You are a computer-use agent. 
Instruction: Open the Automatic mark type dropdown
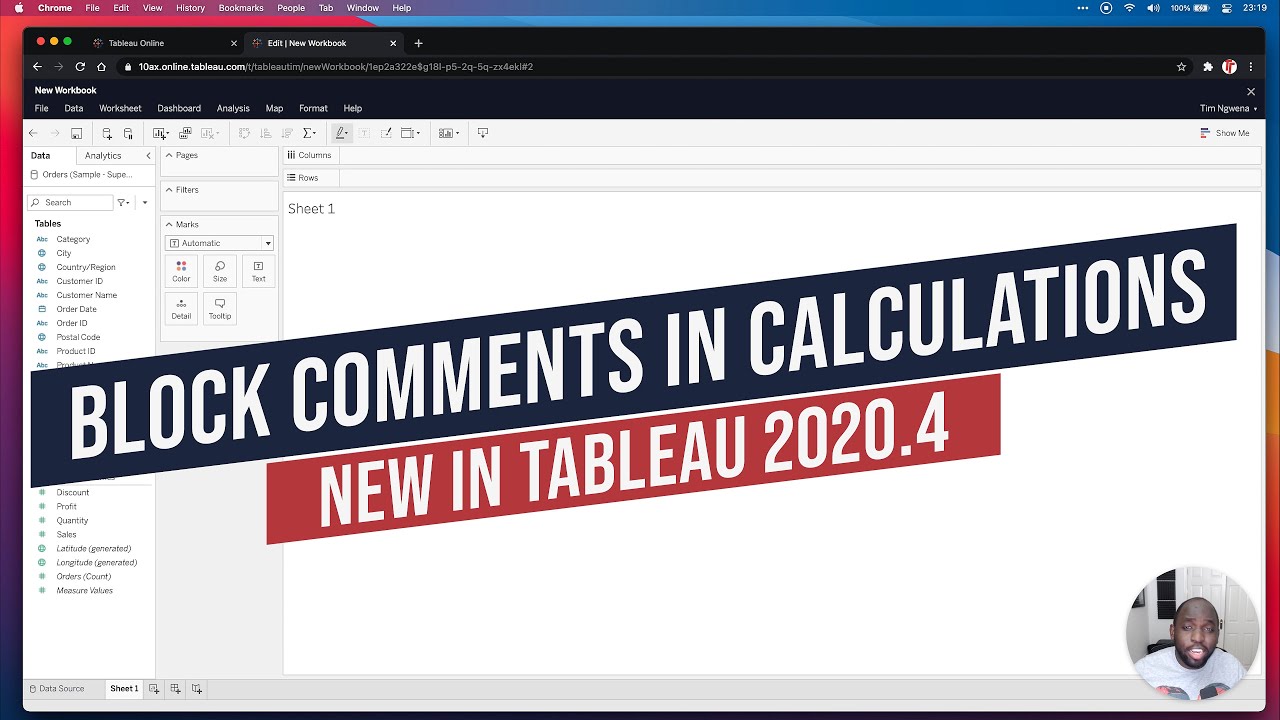[219, 243]
